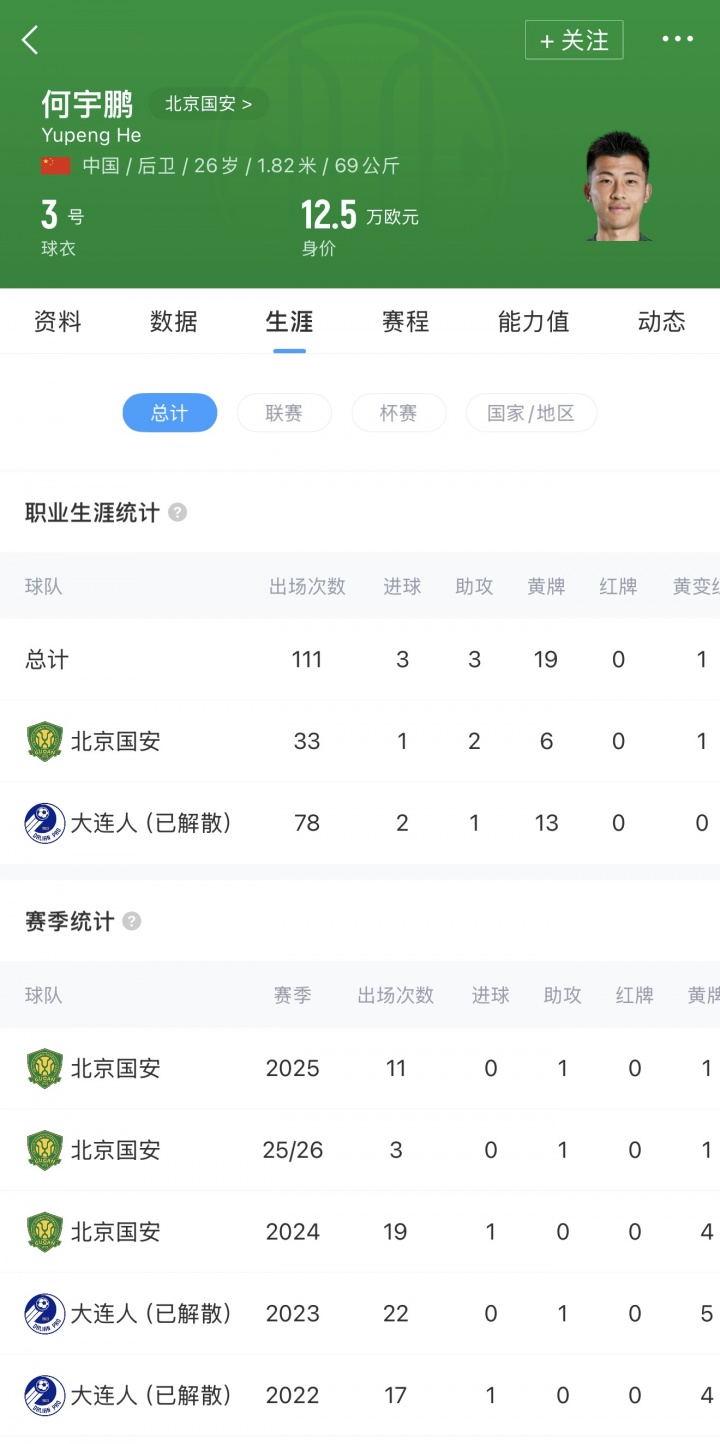Tap Beijing Guoan crest in 2025 season row
Image resolution: width=720 pixels, height=1444 pixels.
(45, 1069)
